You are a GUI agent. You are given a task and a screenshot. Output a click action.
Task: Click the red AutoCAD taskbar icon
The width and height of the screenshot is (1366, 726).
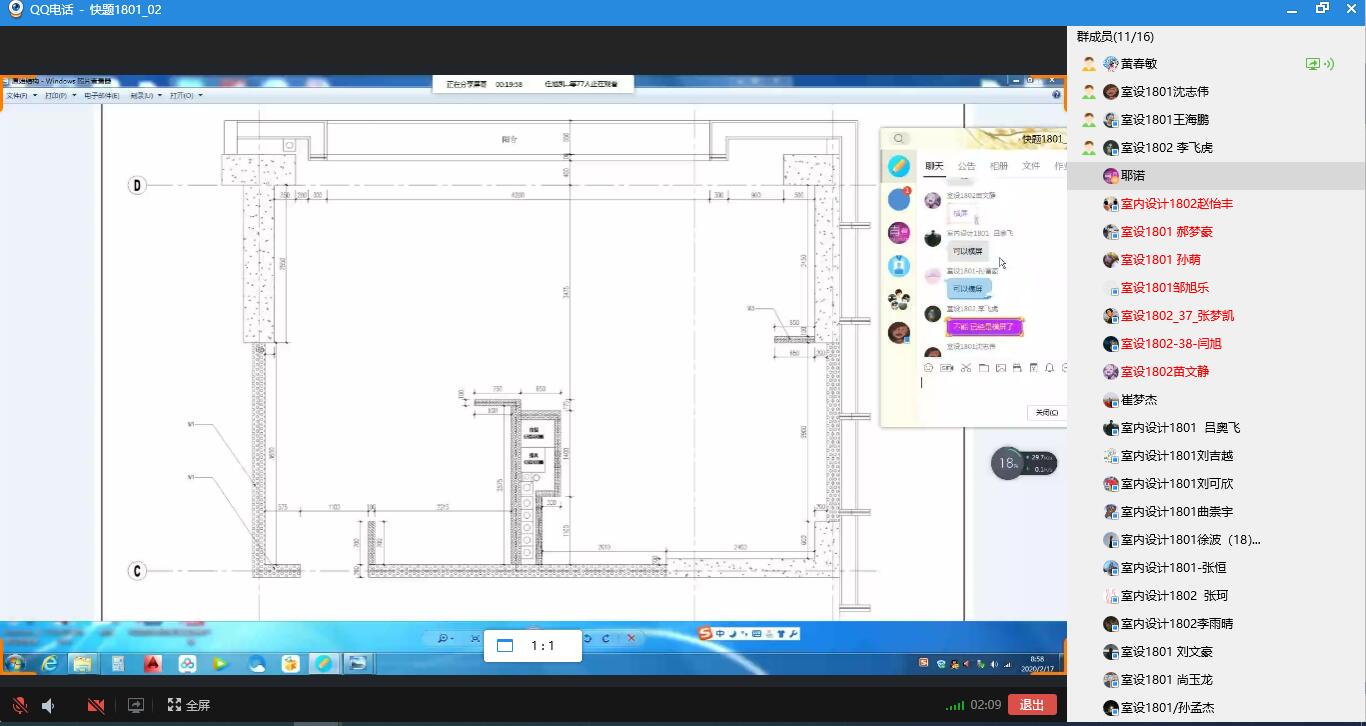point(152,663)
